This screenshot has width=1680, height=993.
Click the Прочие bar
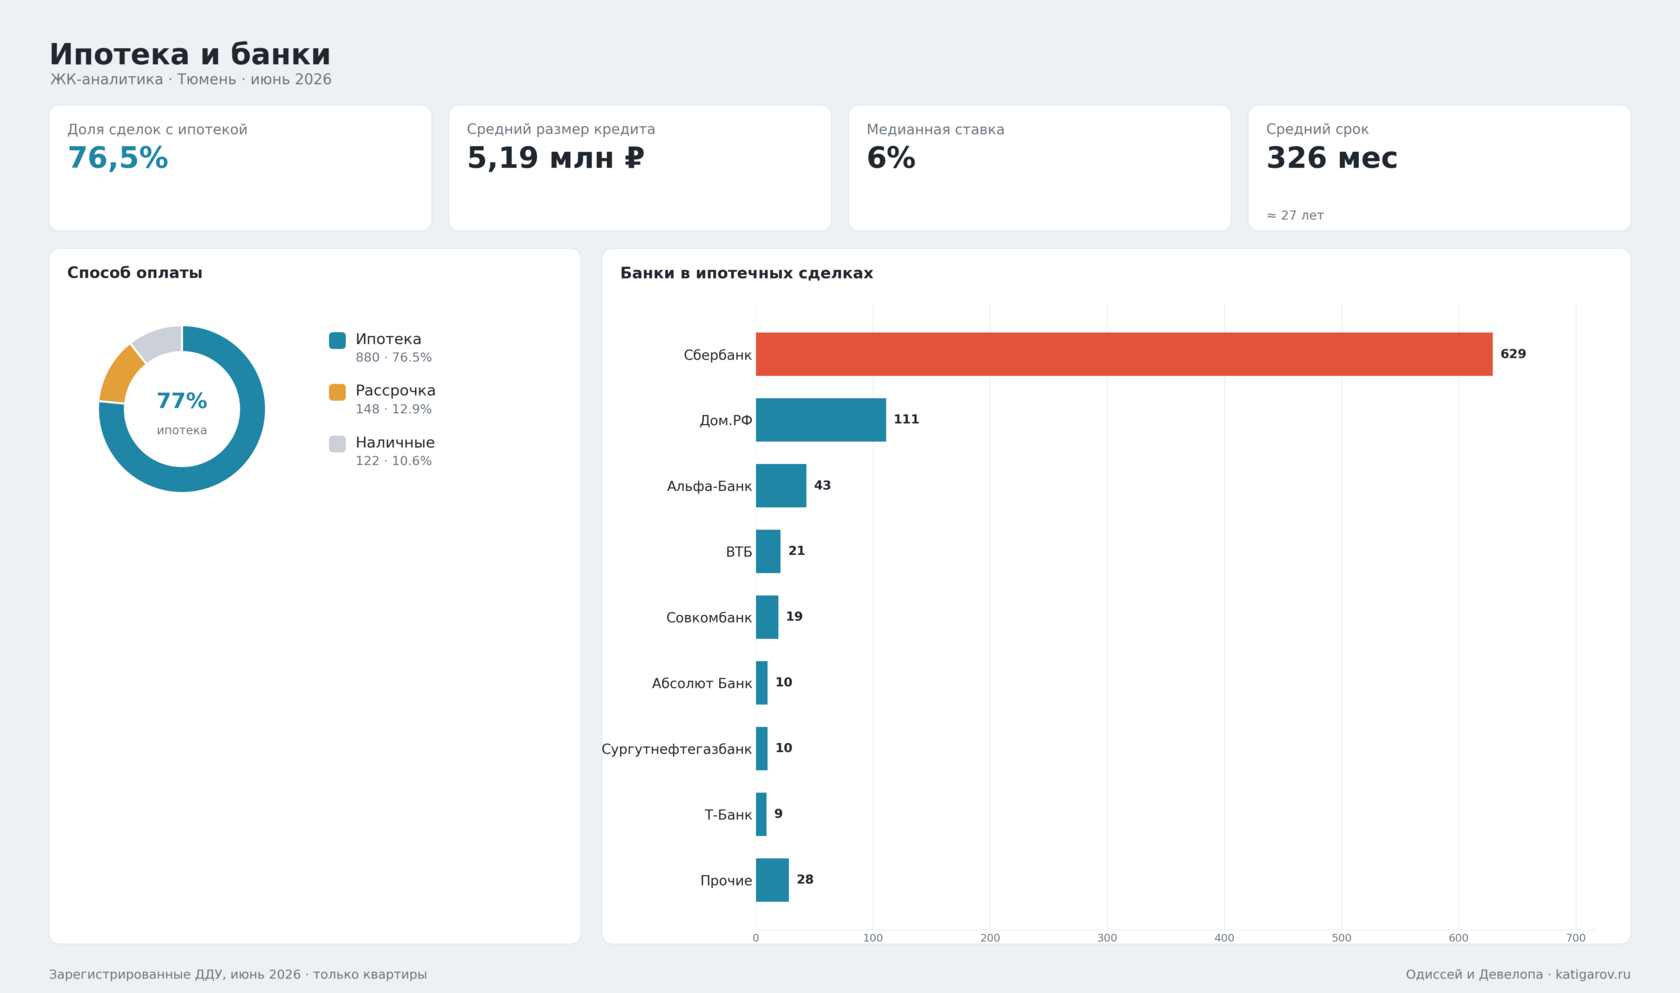click(x=772, y=880)
